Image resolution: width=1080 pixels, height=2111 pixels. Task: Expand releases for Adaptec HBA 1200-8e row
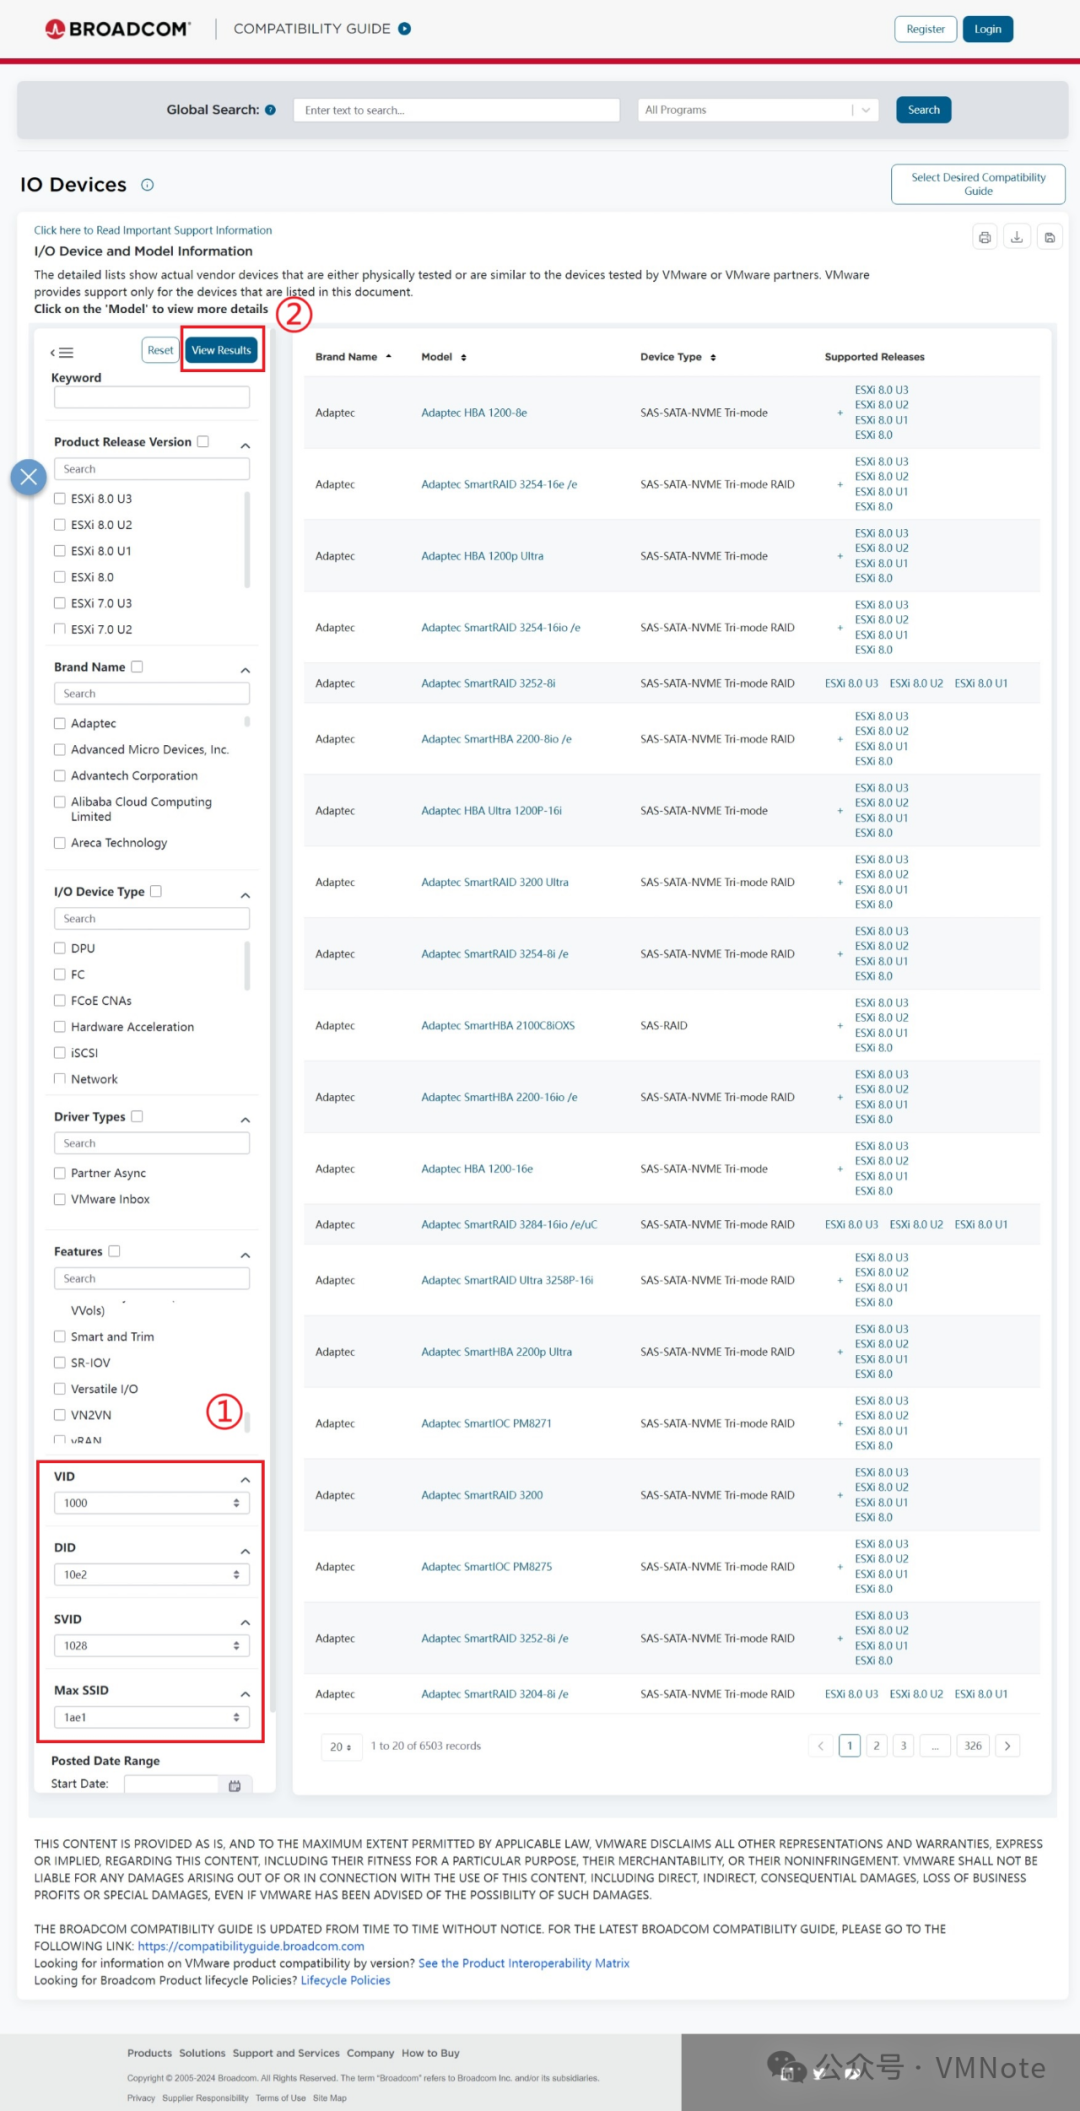(840, 413)
